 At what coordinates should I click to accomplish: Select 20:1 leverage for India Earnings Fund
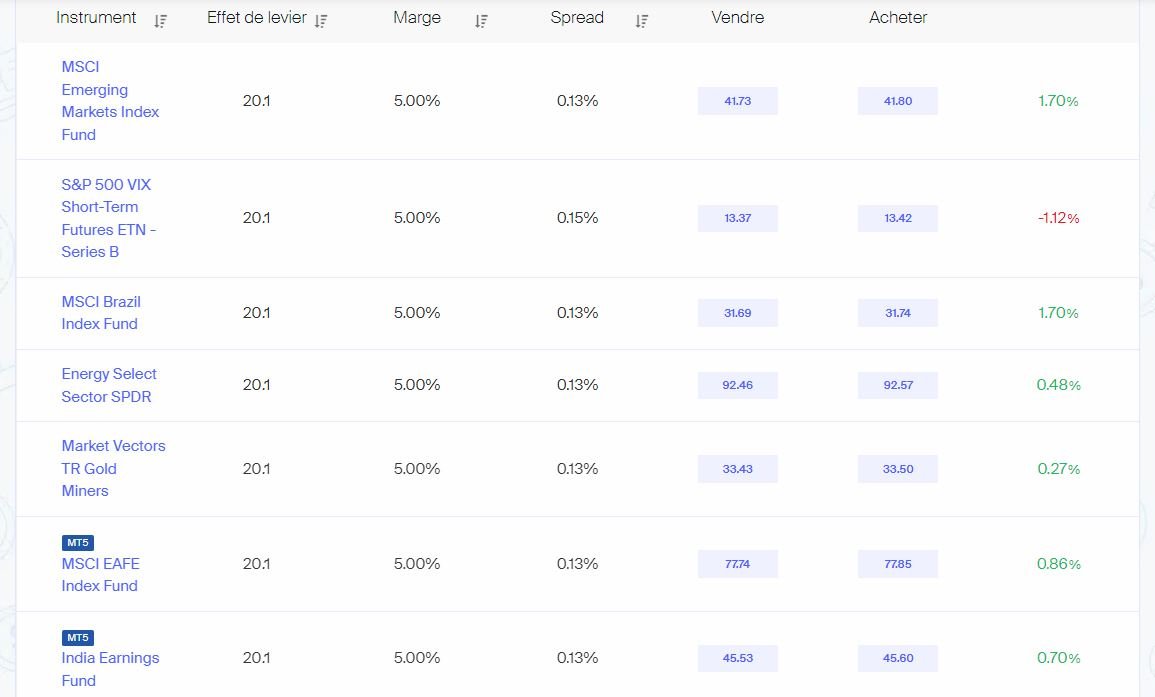point(256,659)
